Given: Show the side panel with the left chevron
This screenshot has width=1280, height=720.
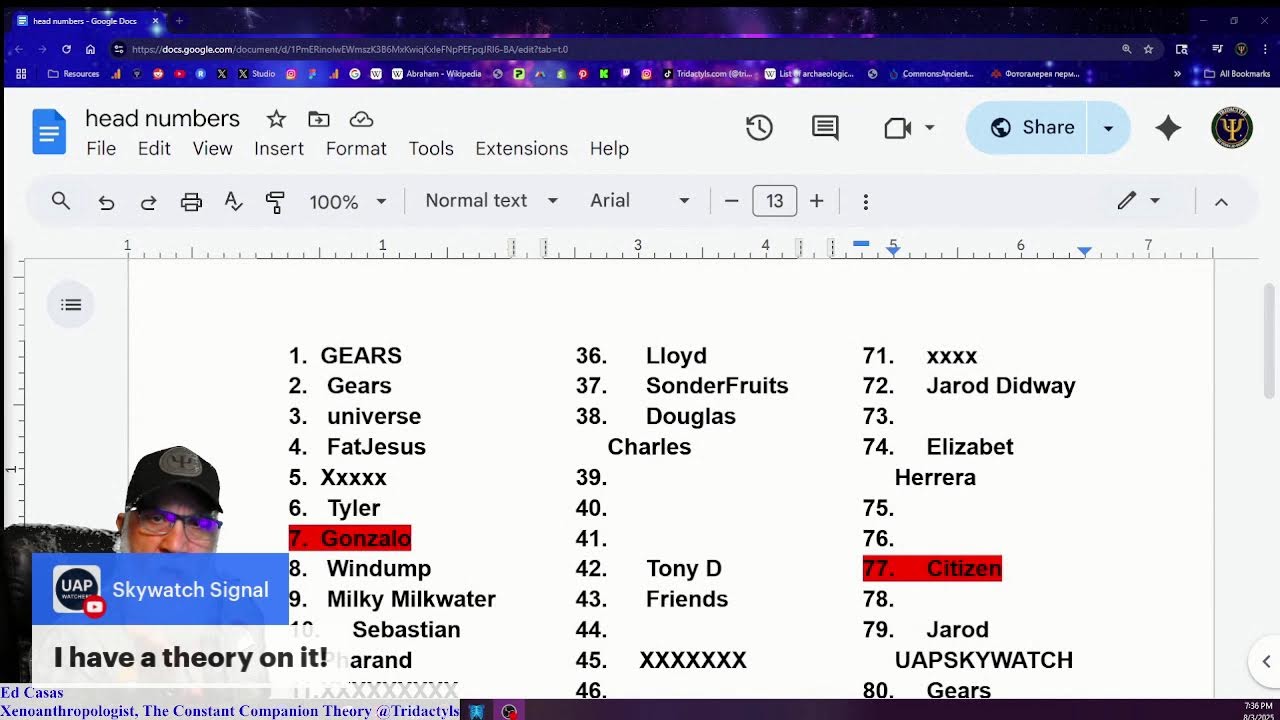Looking at the screenshot, I should (x=1265, y=662).
